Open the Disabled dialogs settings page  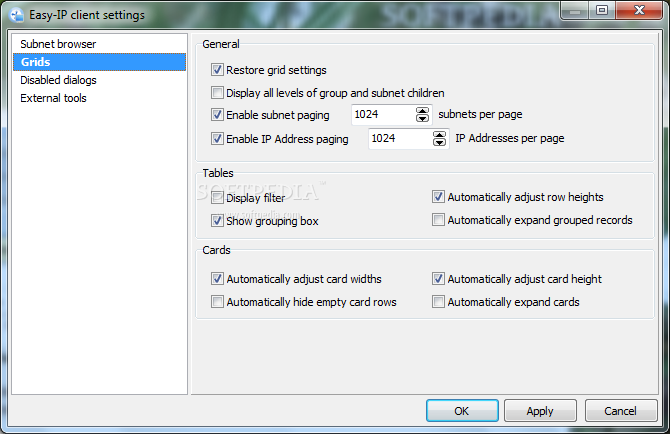[99, 80]
